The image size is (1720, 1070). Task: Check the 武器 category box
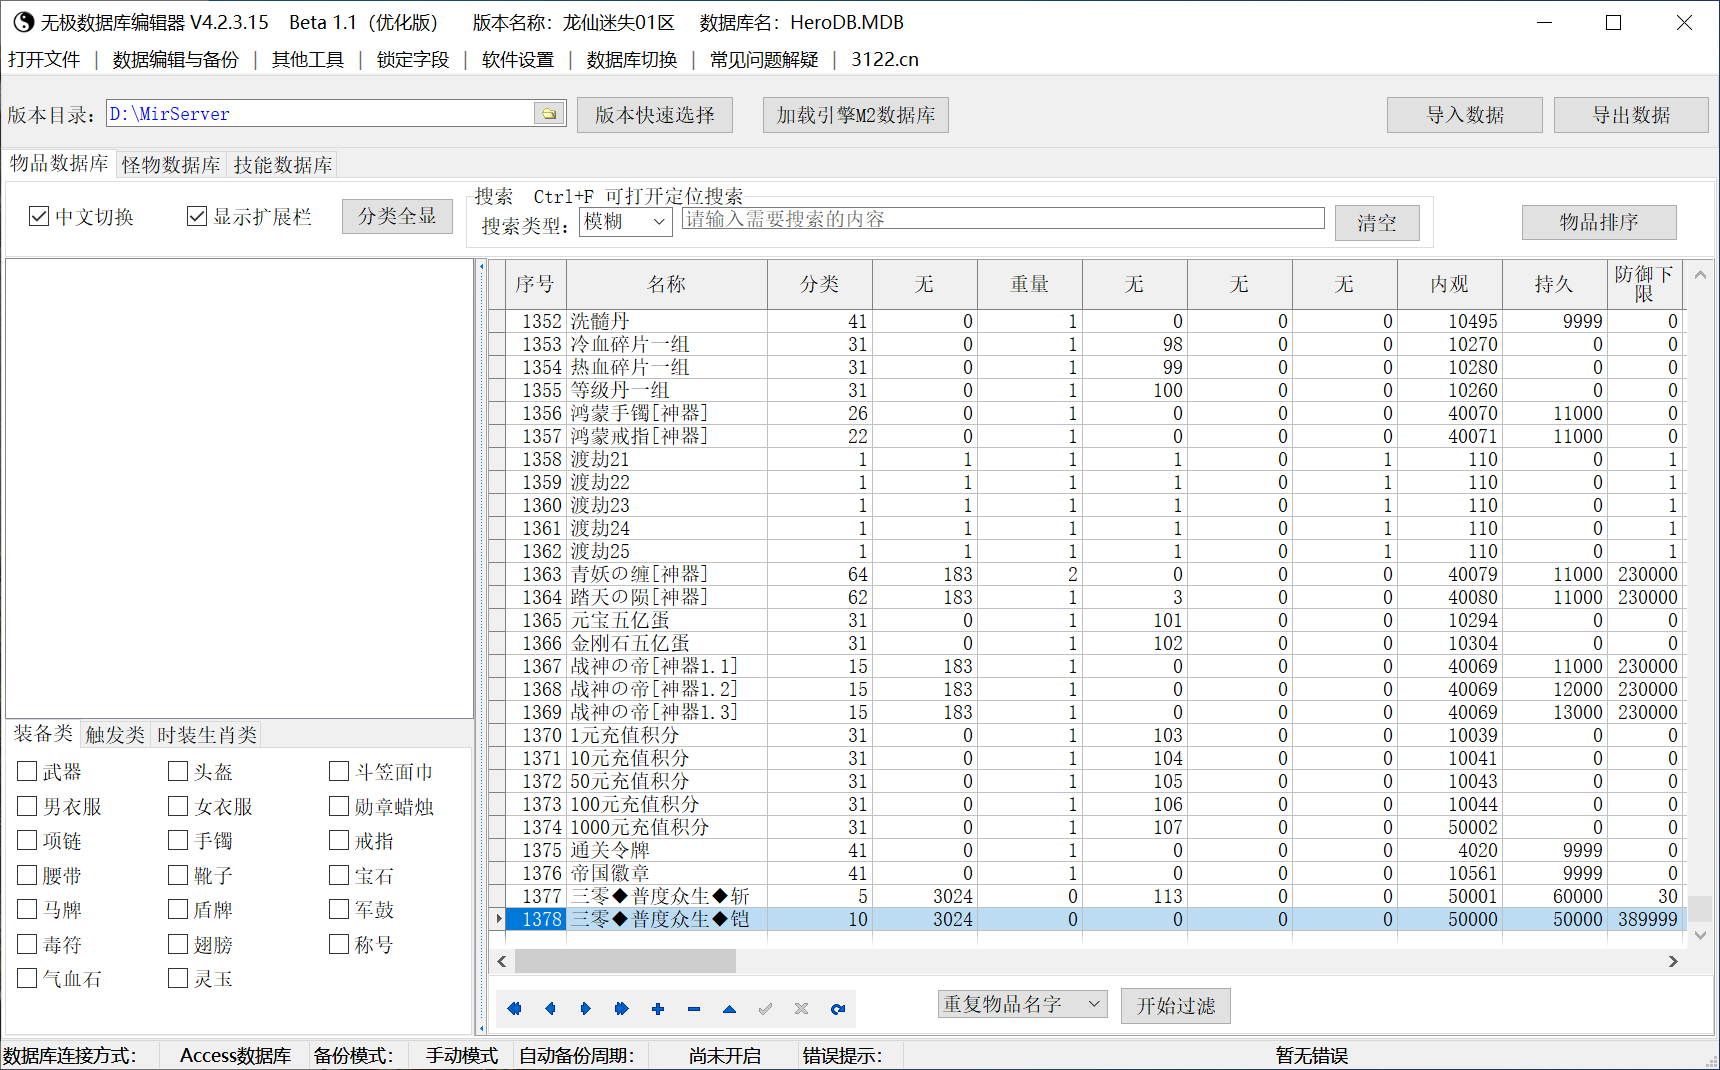point(27,771)
